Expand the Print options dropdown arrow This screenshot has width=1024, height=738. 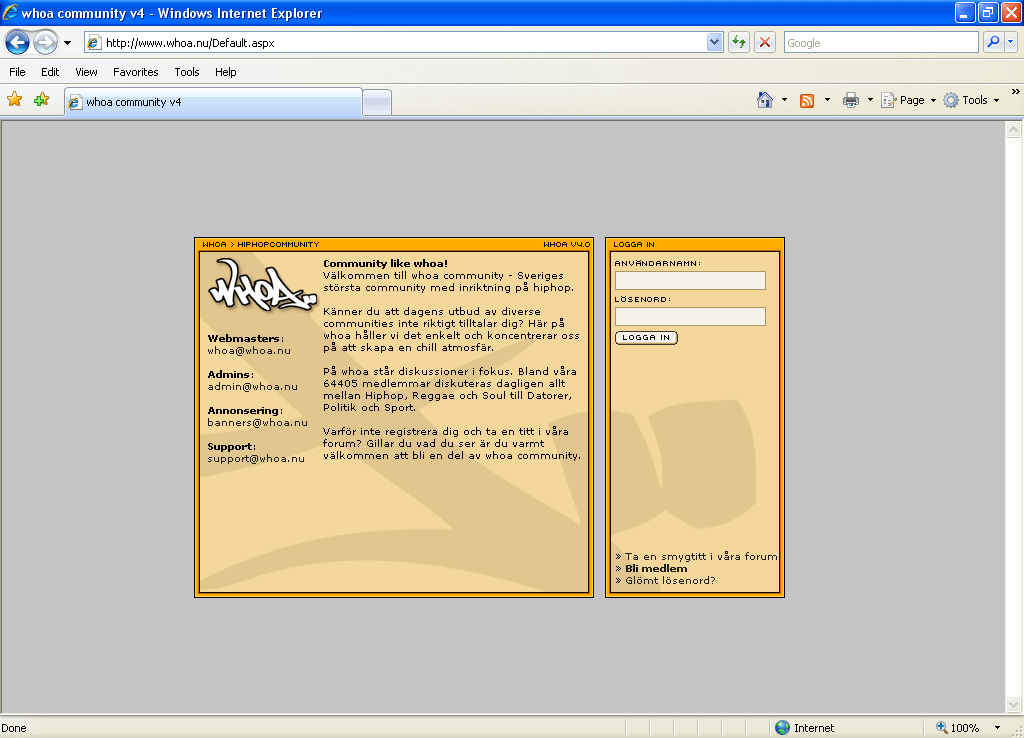870,100
